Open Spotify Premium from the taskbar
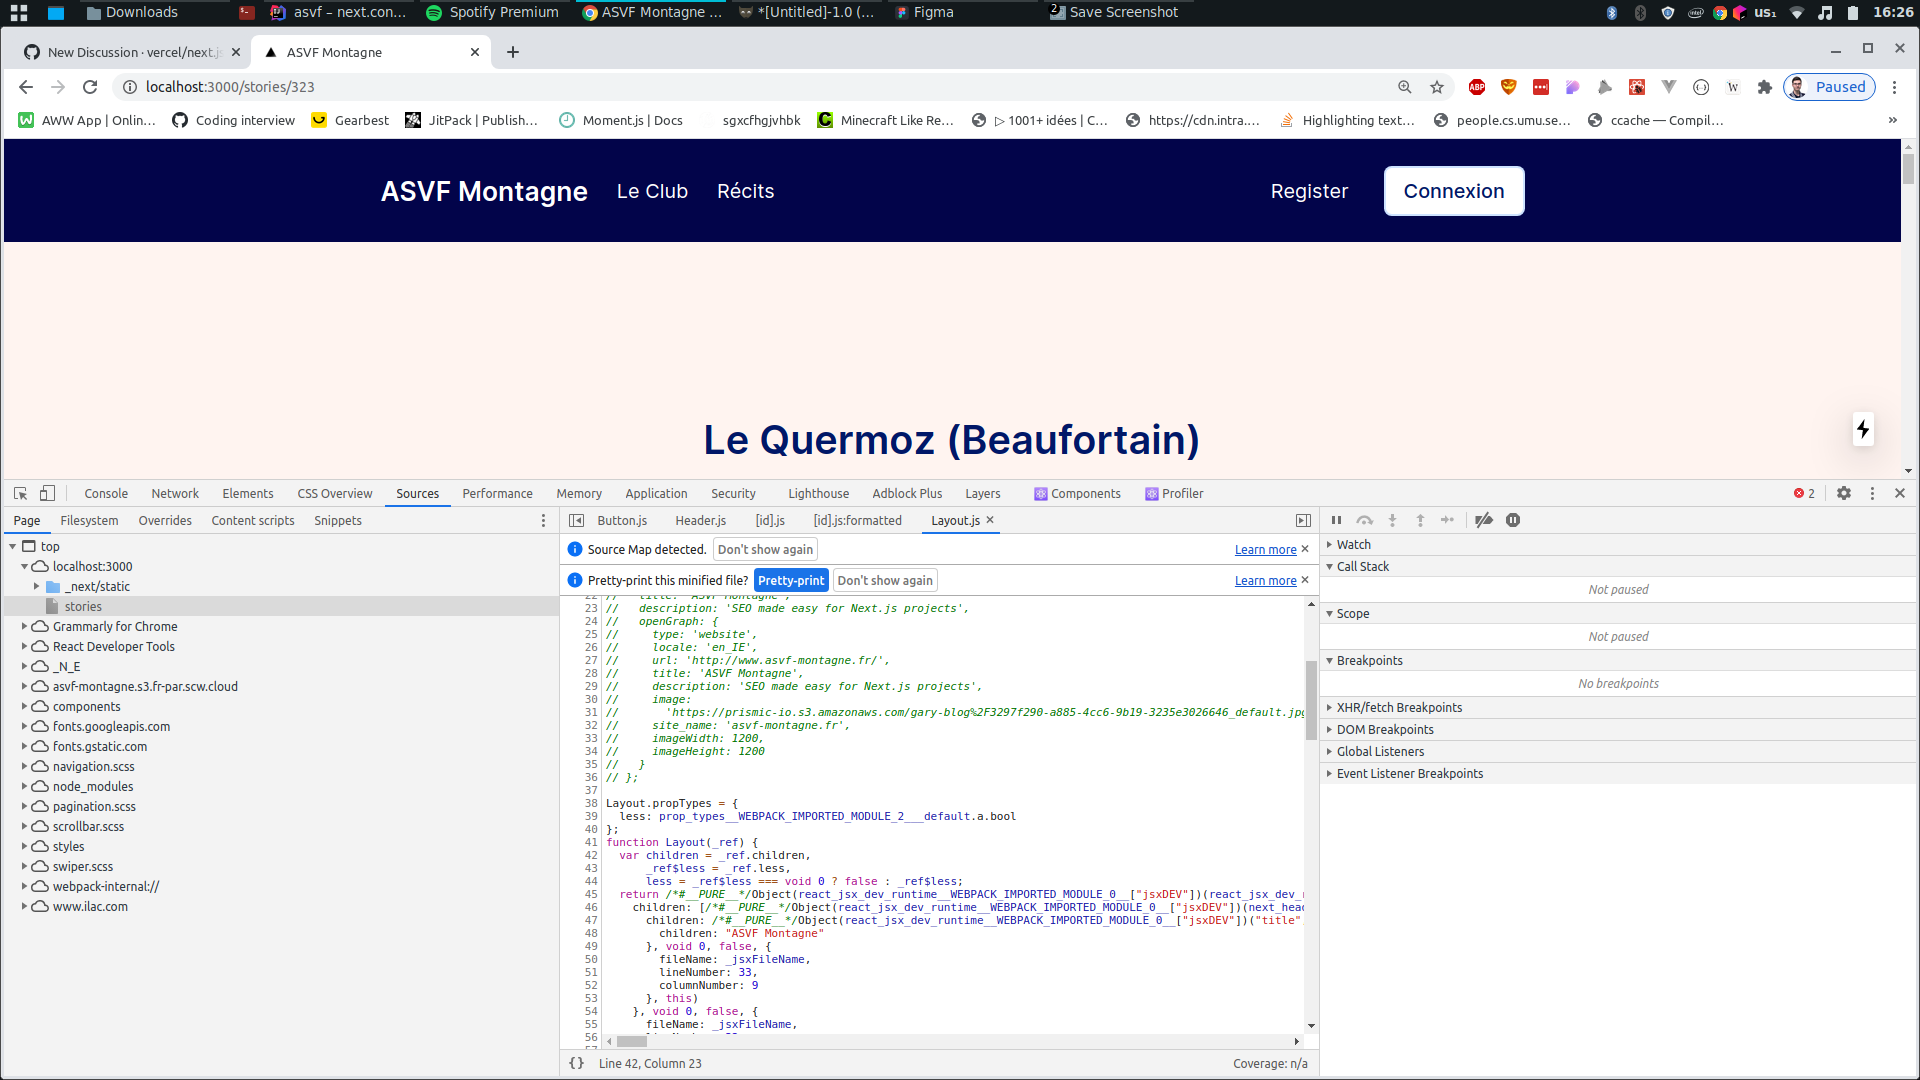This screenshot has width=1920, height=1080. [x=492, y=12]
